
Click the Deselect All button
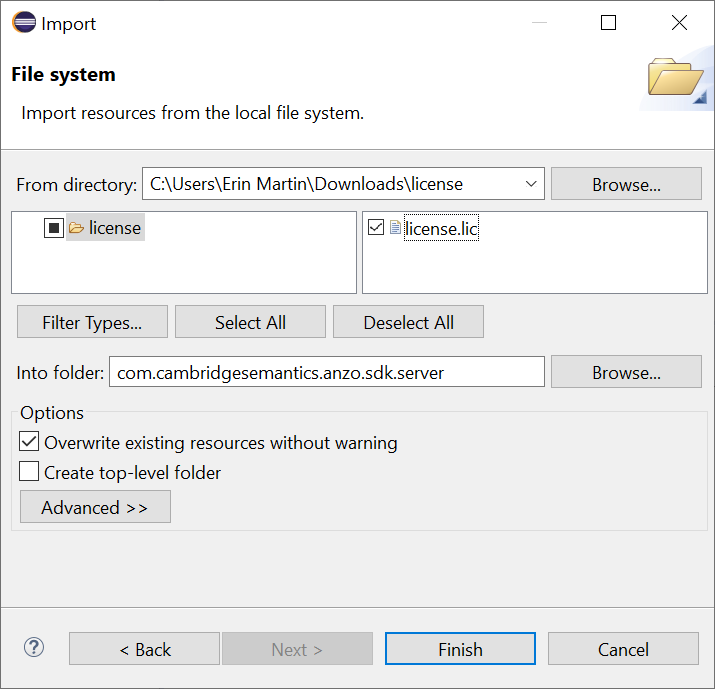click(x=408, y=322)
